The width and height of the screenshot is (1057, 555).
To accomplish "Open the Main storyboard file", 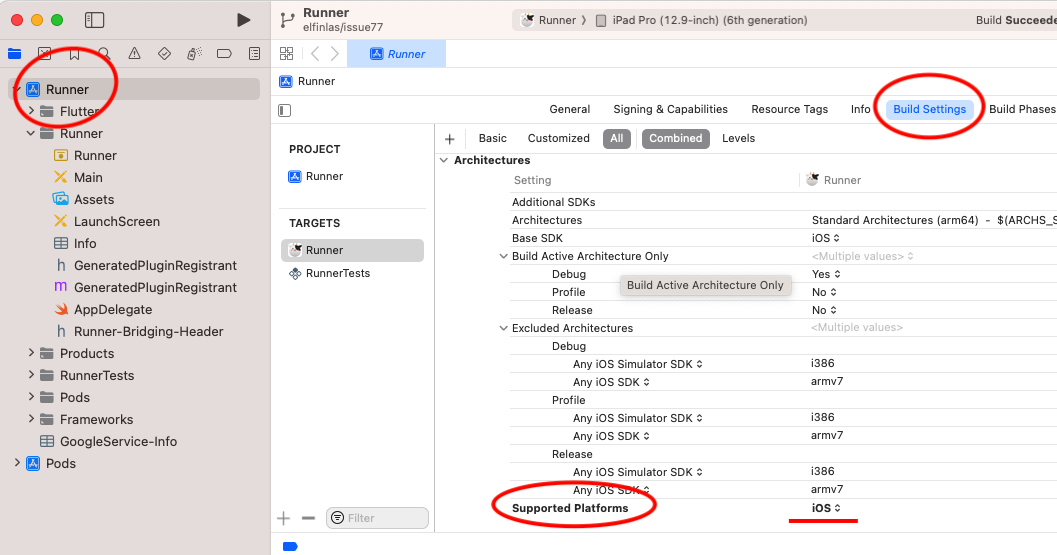I will pyautogui.click(x=78, y=177).
